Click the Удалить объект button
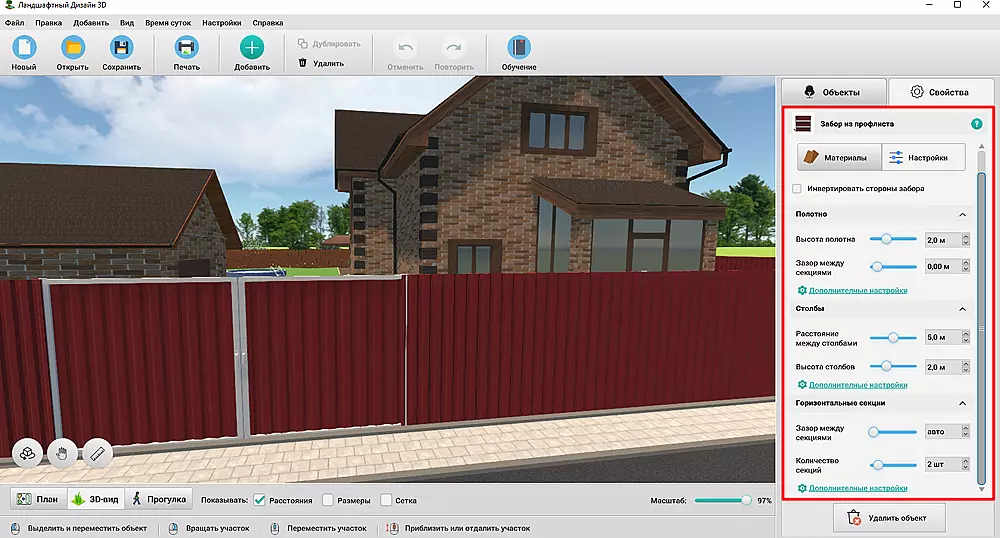Image resolution: width=1000 pixels, height=538 pixels. point(889,518)
